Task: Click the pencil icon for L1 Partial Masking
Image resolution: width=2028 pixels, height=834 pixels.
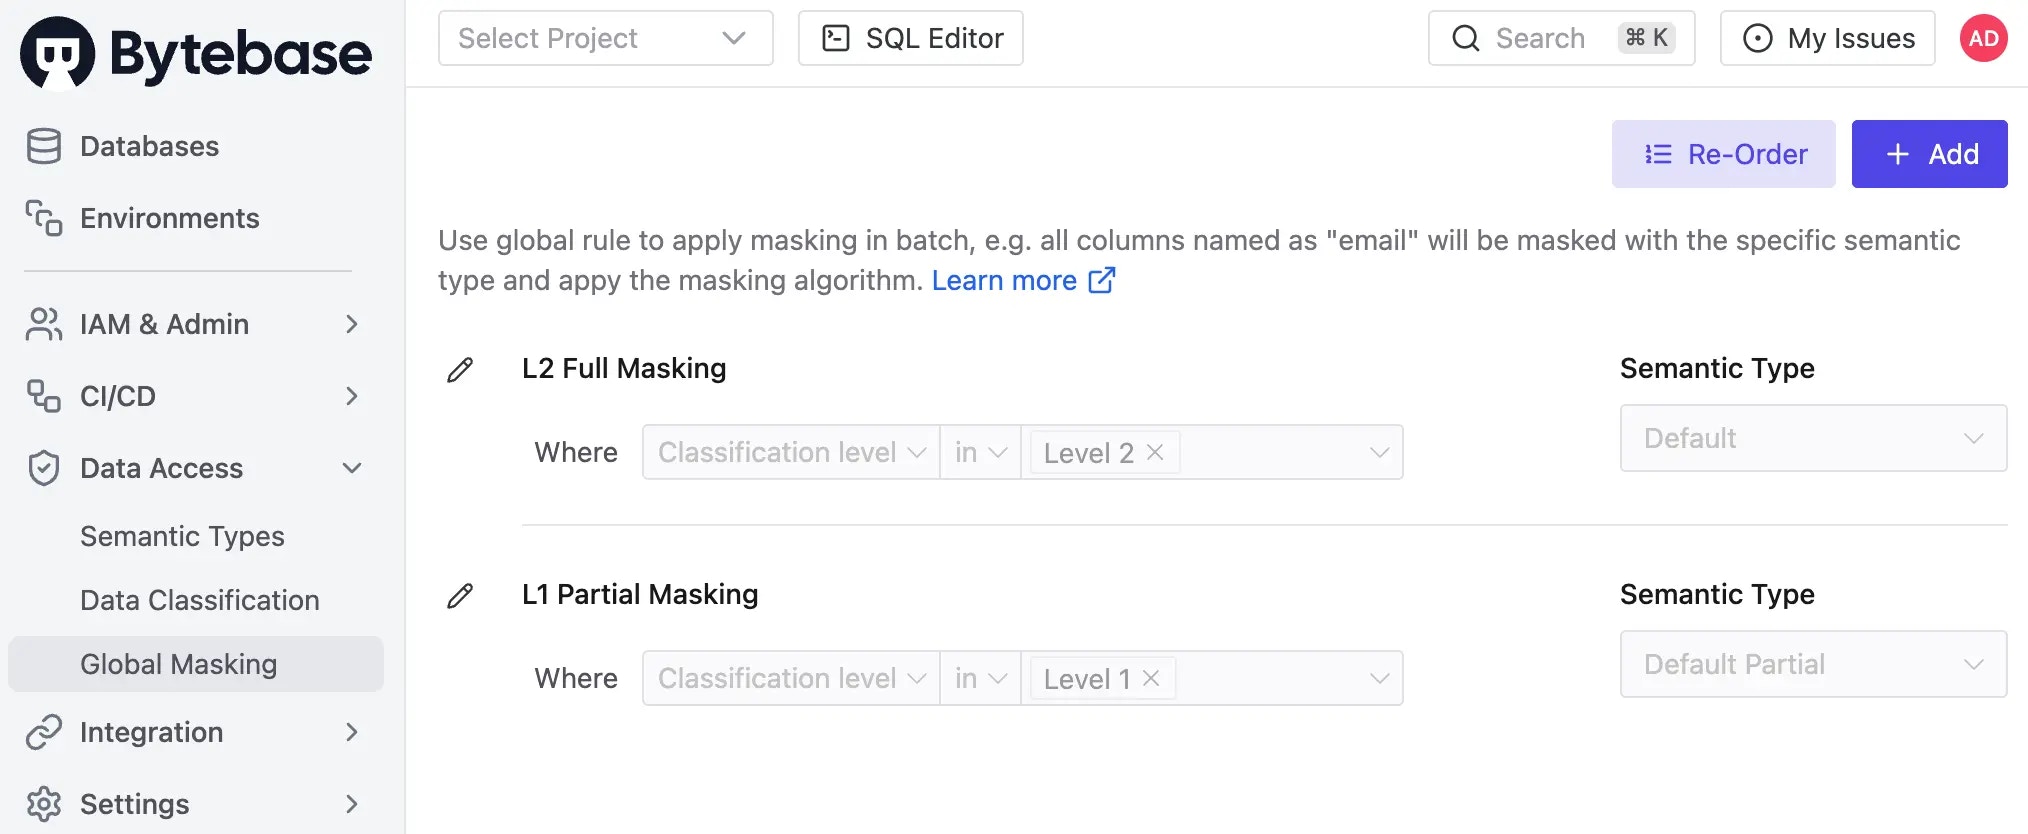Action: pos(460,596)
